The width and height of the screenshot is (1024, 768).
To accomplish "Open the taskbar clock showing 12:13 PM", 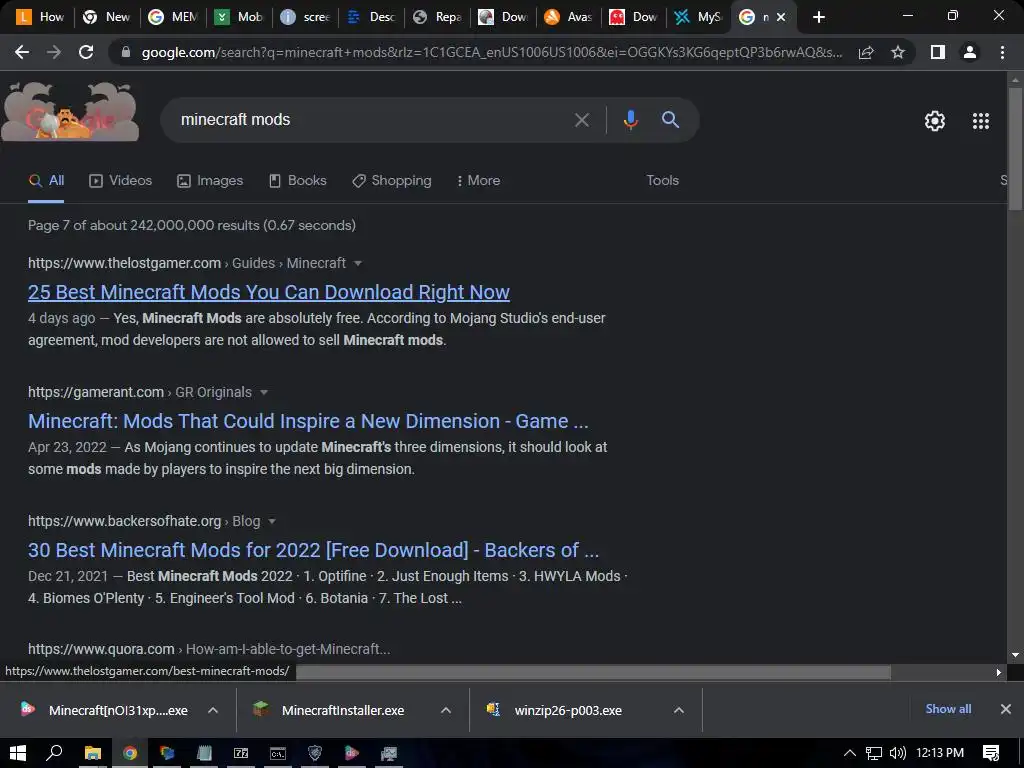I will (940, 753).
